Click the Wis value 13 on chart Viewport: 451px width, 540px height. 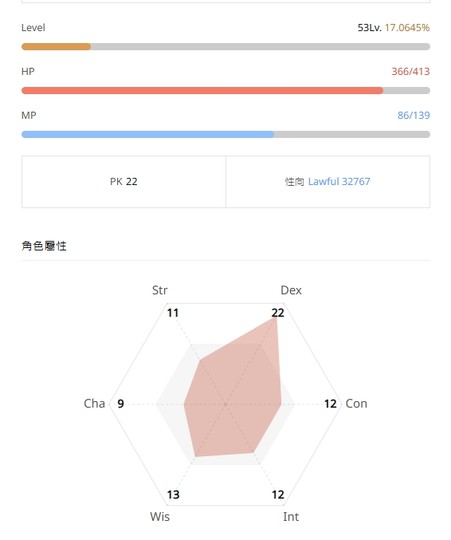tap(173, 495)
